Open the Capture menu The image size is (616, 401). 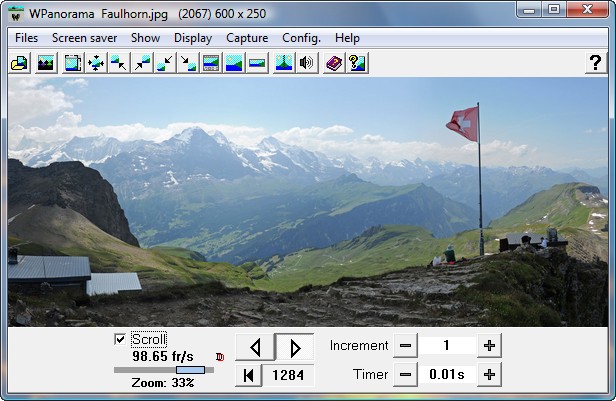click(x=247, y=38)
